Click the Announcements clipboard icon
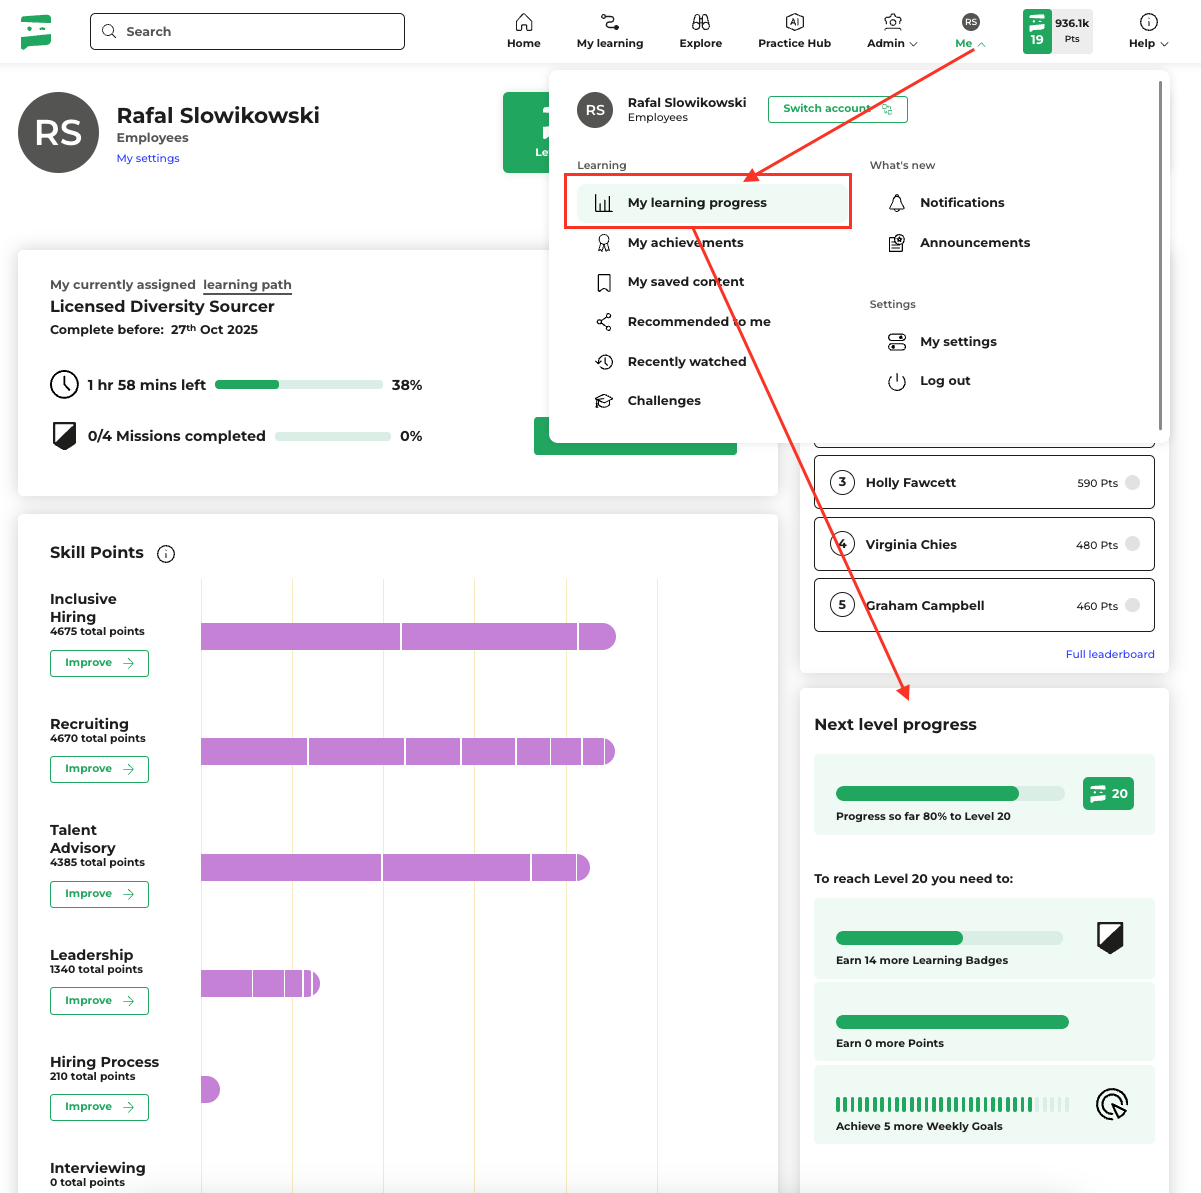Image resolution: width=1201 pixels, height=1193 pixels. pyautogui.click(x=897, y=243)
